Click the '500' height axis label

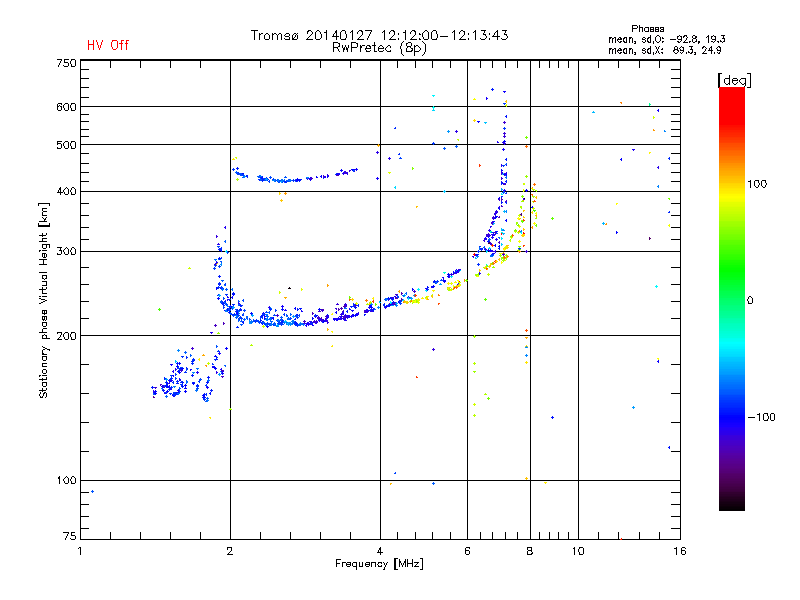(x=66, y=145)
